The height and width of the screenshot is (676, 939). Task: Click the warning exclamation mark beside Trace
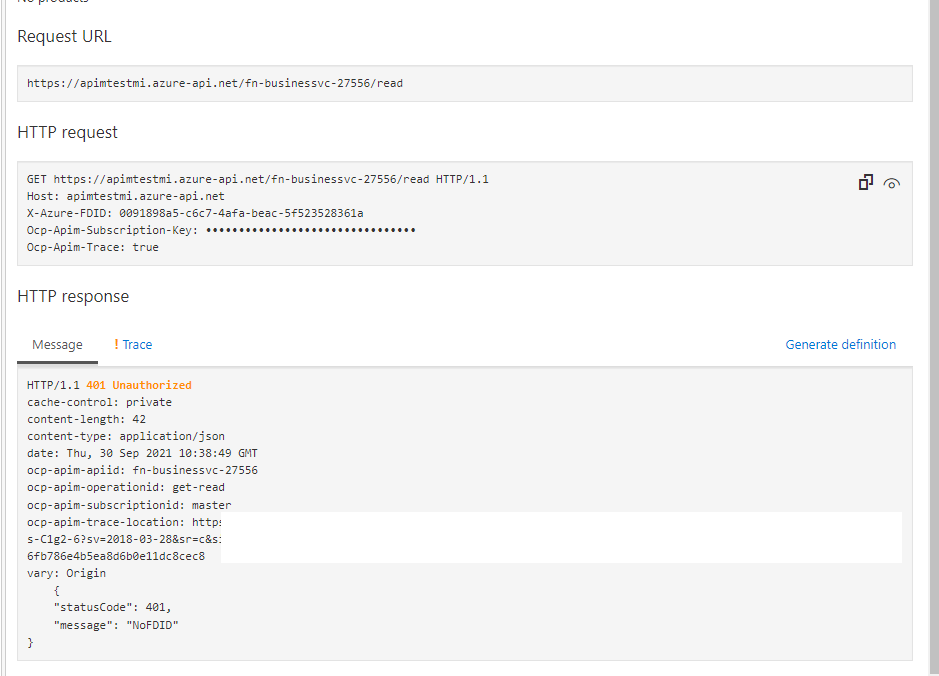[116, 344]
